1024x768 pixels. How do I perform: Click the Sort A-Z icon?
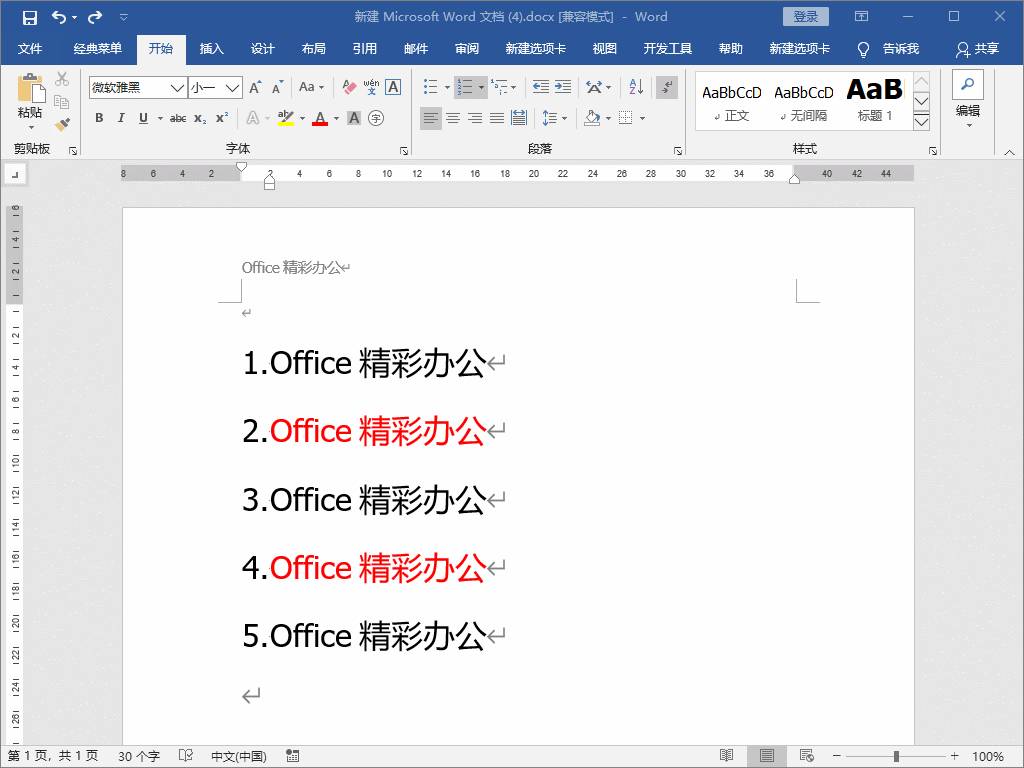pos(636,87)
